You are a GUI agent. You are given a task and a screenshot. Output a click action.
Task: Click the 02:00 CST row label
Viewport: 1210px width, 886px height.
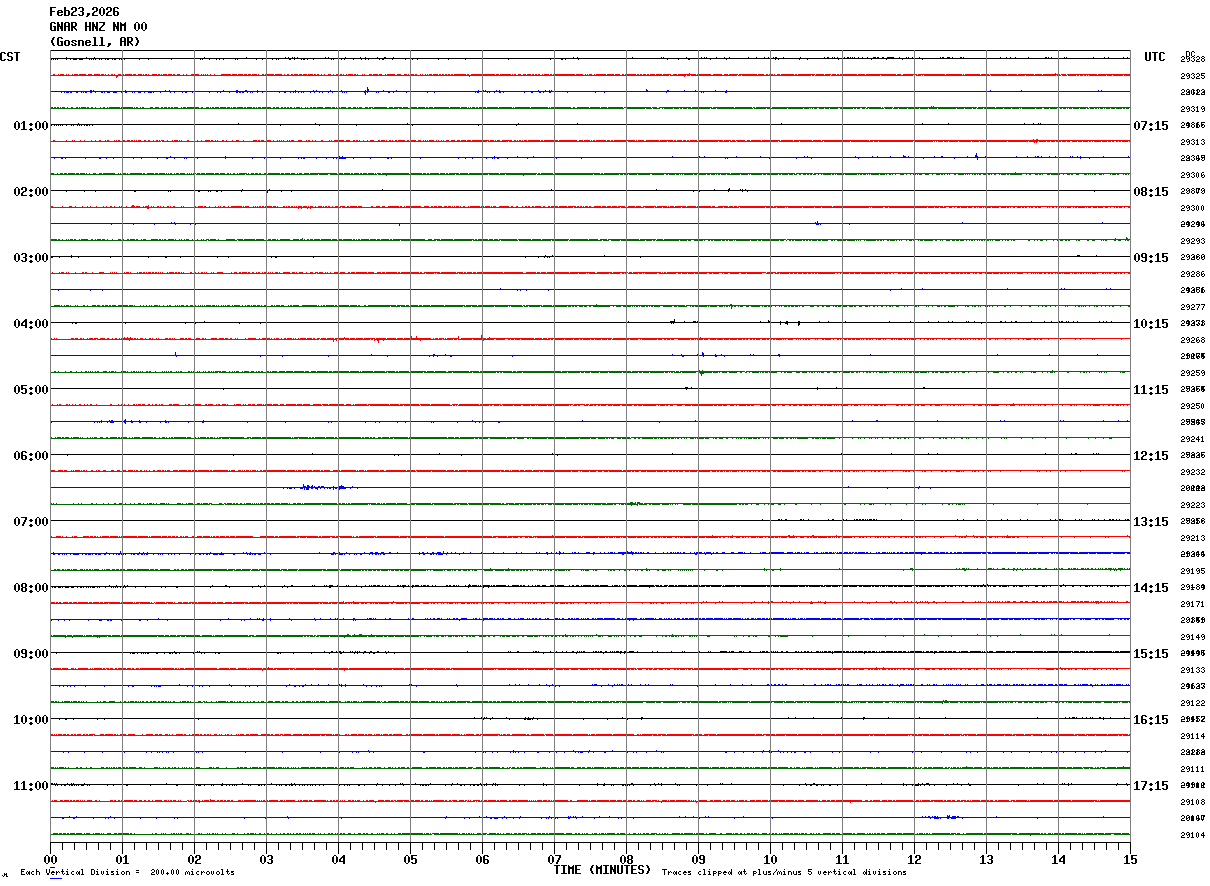click(x=31, y=191)
